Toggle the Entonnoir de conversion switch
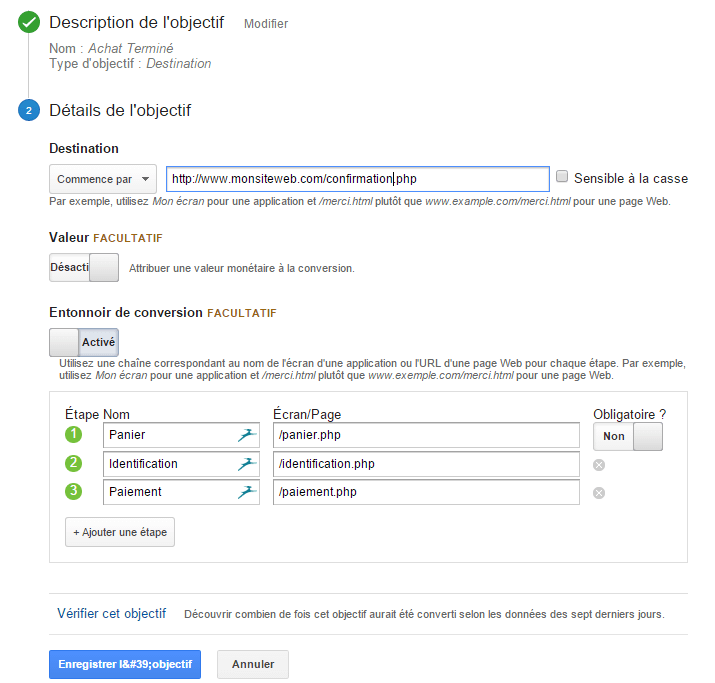715x683 pixels. 84,342
